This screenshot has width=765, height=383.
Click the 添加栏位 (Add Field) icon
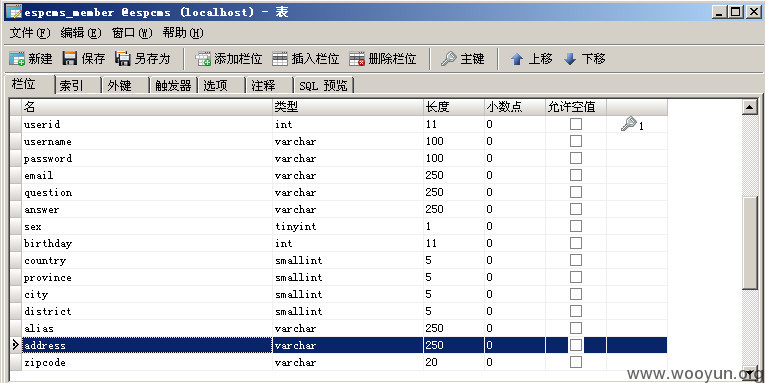coord(202,59)
